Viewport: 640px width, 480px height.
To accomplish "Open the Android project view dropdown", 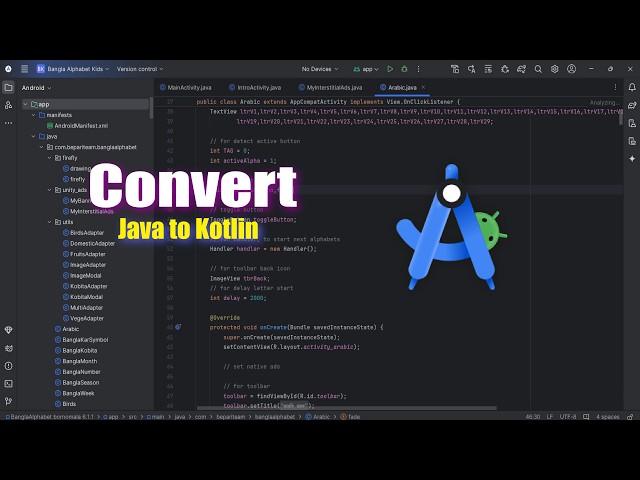I will (36, 88).
